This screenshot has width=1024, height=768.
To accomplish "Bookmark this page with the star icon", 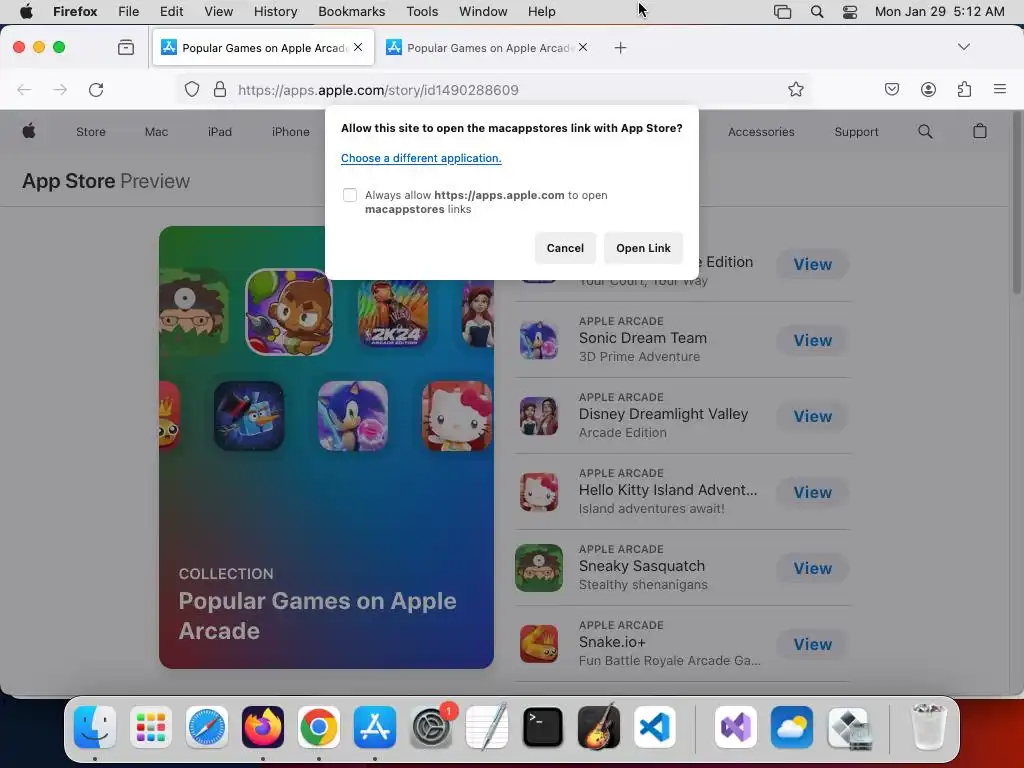I will tap(795, 89).
